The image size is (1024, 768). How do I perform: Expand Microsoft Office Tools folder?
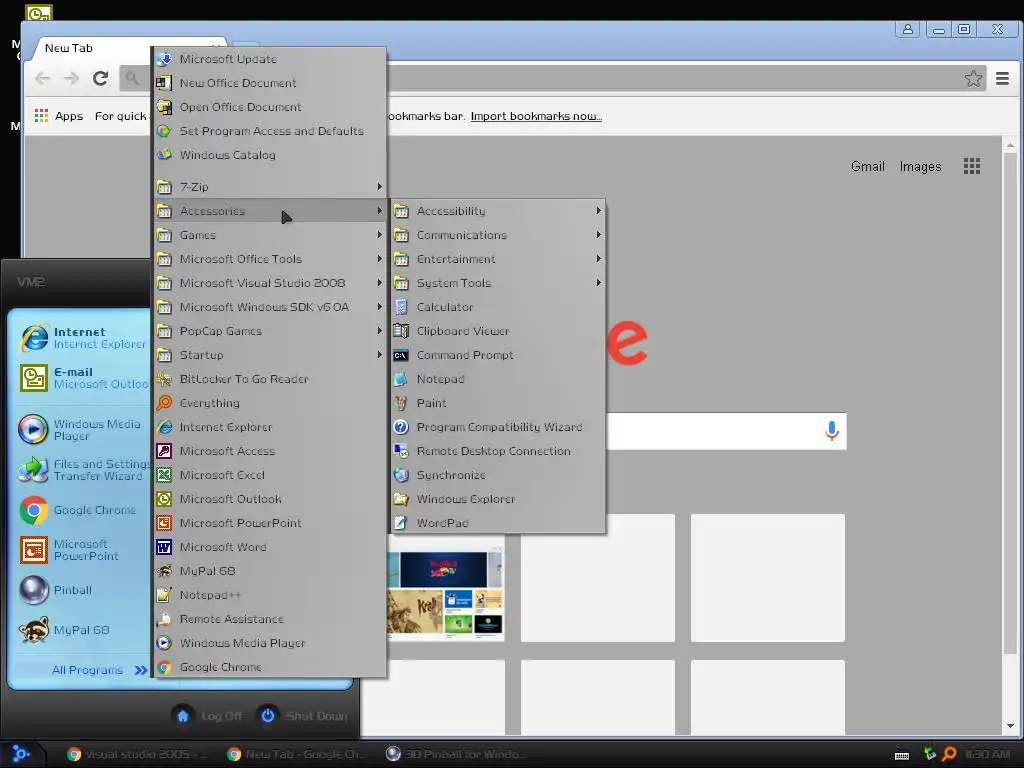coord(270,259)
